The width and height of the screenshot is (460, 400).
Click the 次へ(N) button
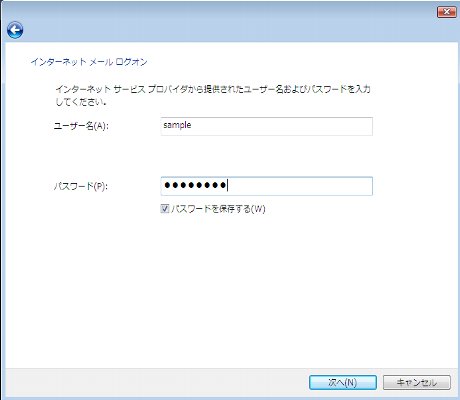(x=343, y=382)
